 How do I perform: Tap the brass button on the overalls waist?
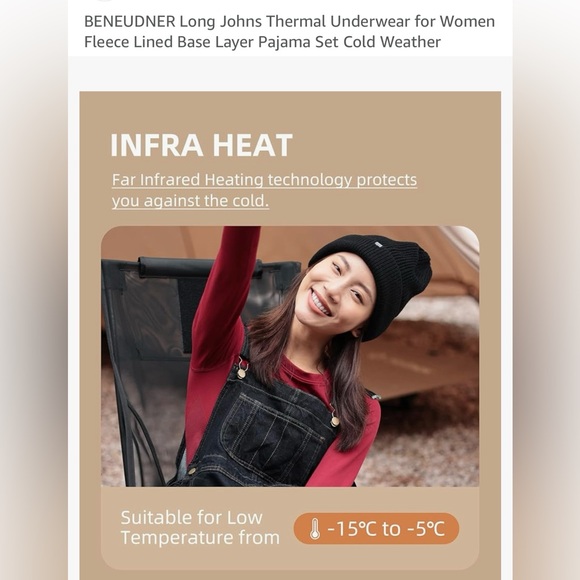[x=192, y=471]
